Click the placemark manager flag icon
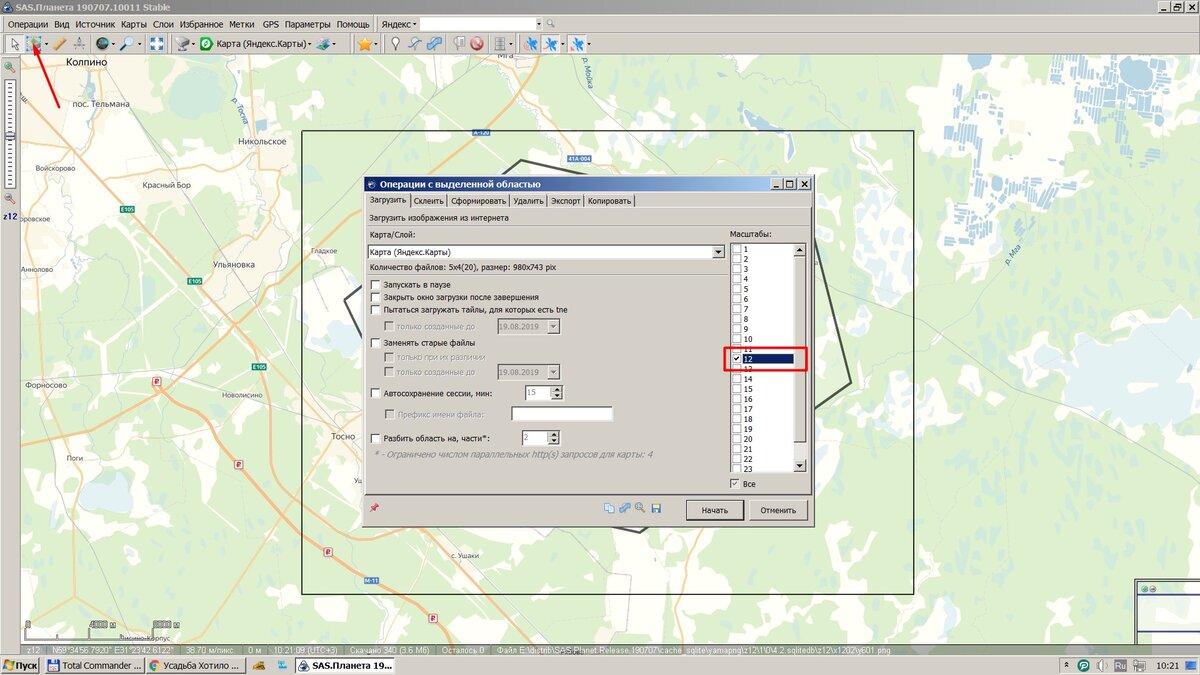1200x675 pixels. pyautogui.click(x=458, y=44)
